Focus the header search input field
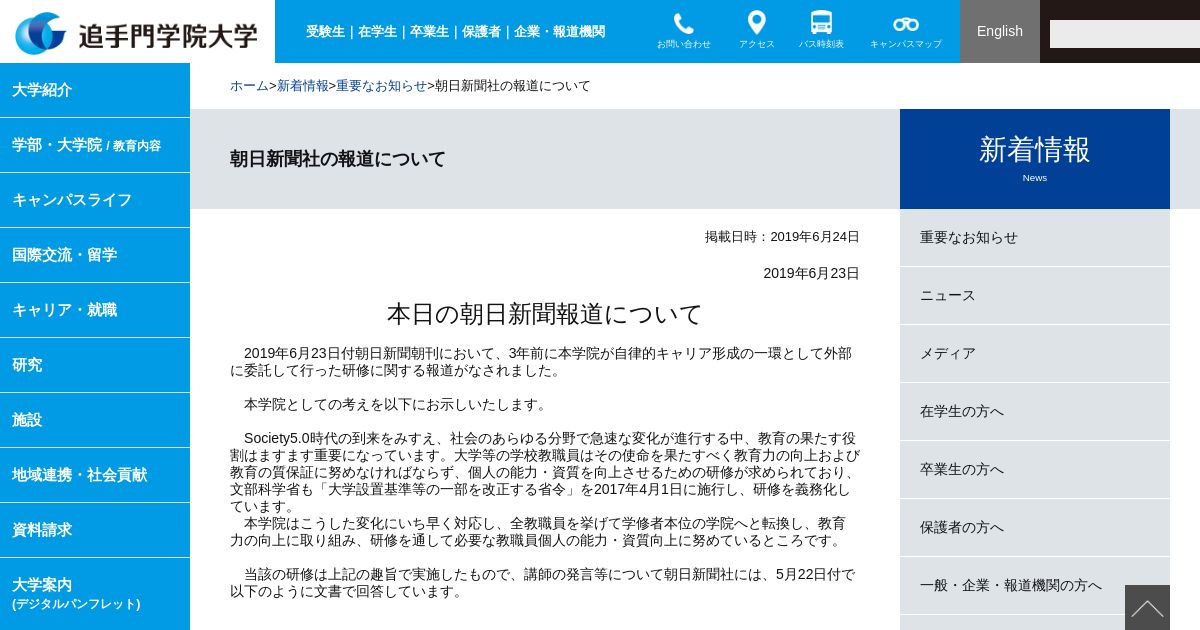 click(1125, 34)
